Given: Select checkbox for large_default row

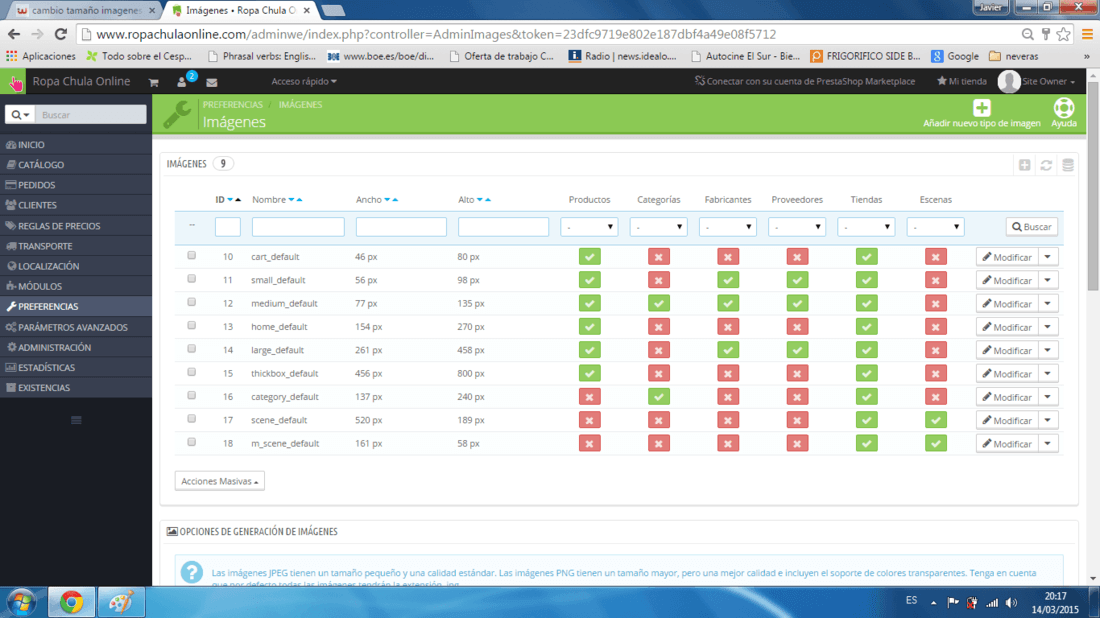Looking at the screenshot, I should pos(192,349).
